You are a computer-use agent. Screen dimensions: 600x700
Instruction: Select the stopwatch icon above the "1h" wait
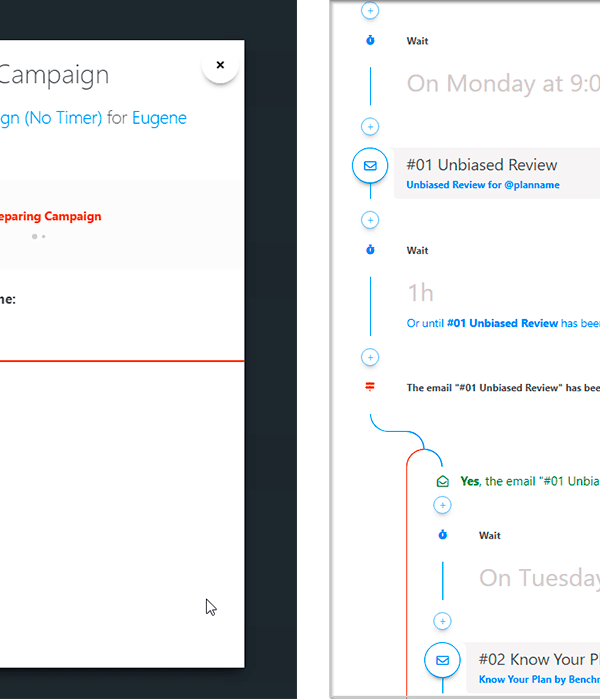pos(370,250)
